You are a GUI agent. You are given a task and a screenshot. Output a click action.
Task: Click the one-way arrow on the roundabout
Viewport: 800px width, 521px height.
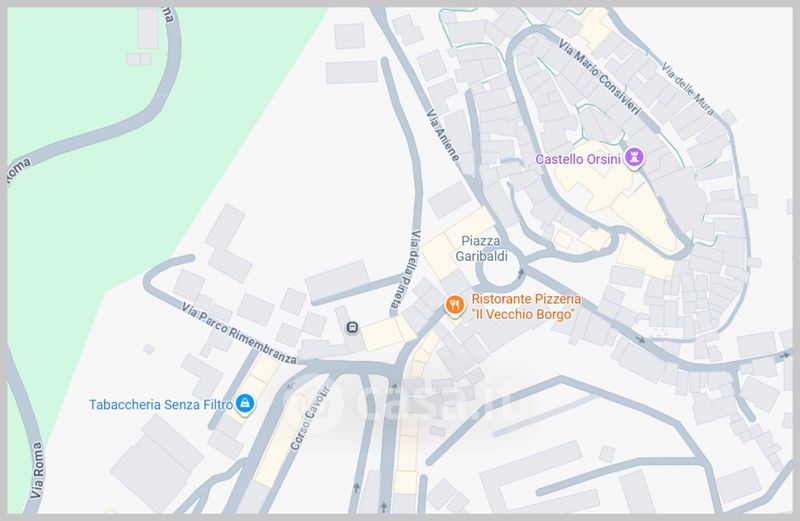tap(520, 274)
